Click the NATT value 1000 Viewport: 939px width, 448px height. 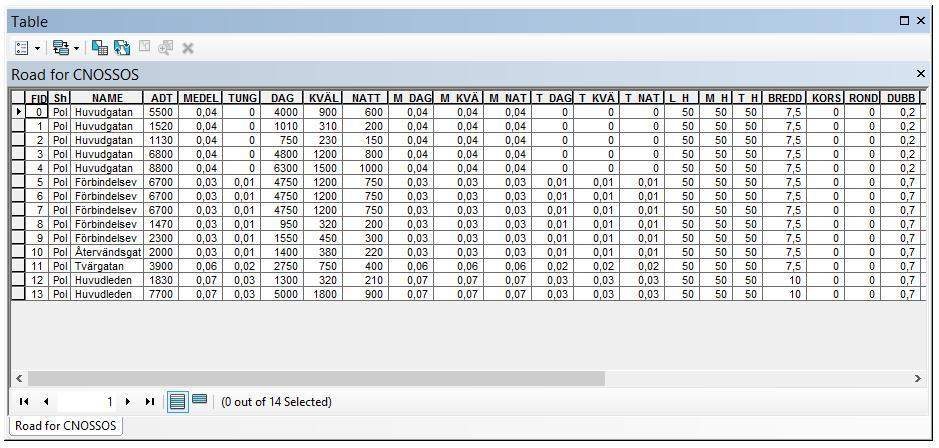[366, 168]
